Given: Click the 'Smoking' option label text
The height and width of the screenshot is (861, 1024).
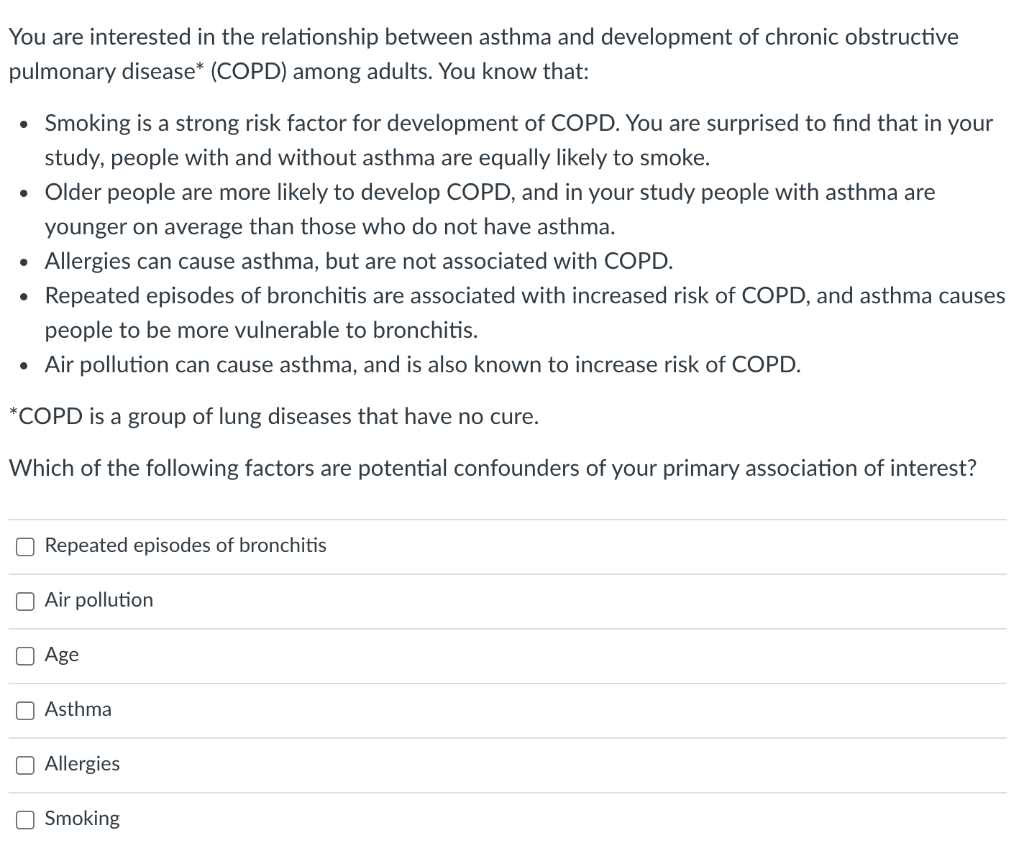Looking at the screenshot, I should tap(82, 819).
